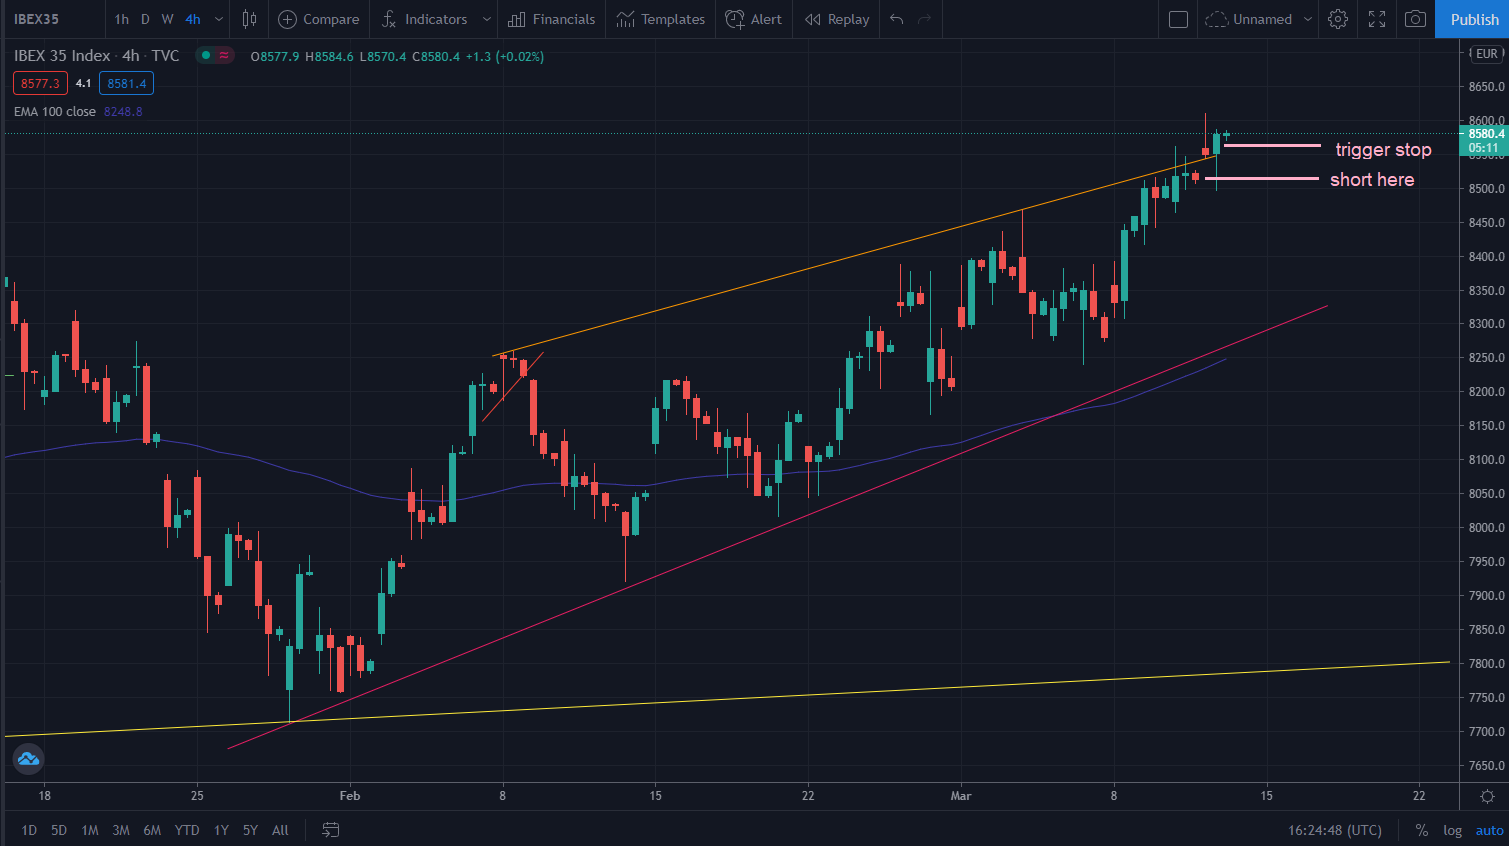
Task: Enter fullscreen mode
Action: click(x=1377, y=19)
